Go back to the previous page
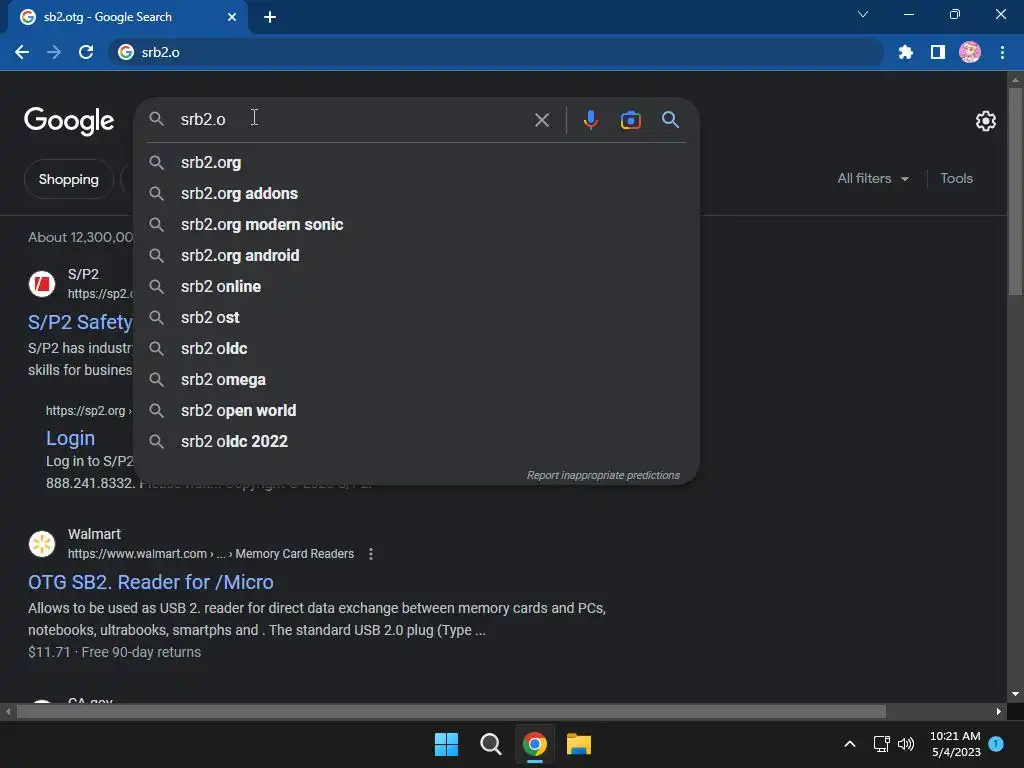This screenshot has height=768, width=1024. click(x=22, y=52)
